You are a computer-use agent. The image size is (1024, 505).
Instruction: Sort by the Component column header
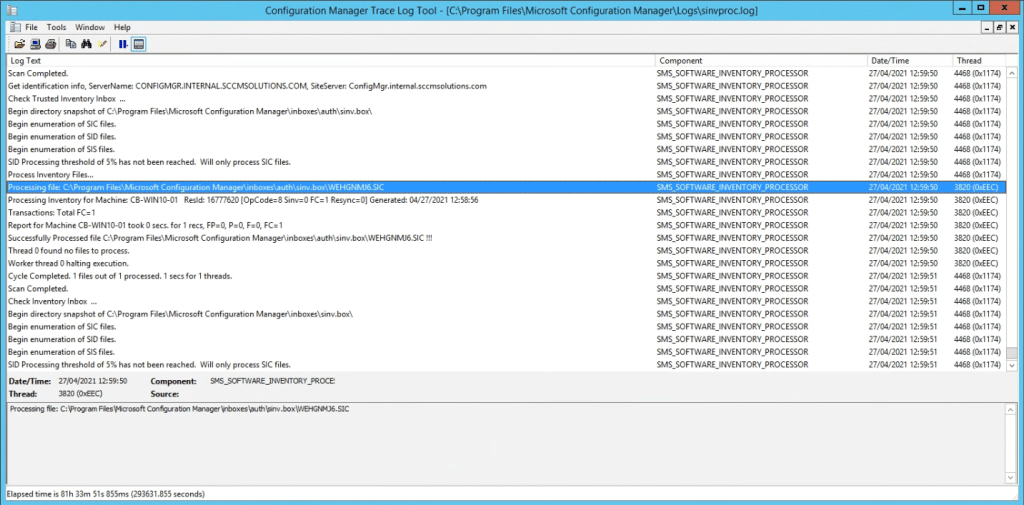coord(760,61)
